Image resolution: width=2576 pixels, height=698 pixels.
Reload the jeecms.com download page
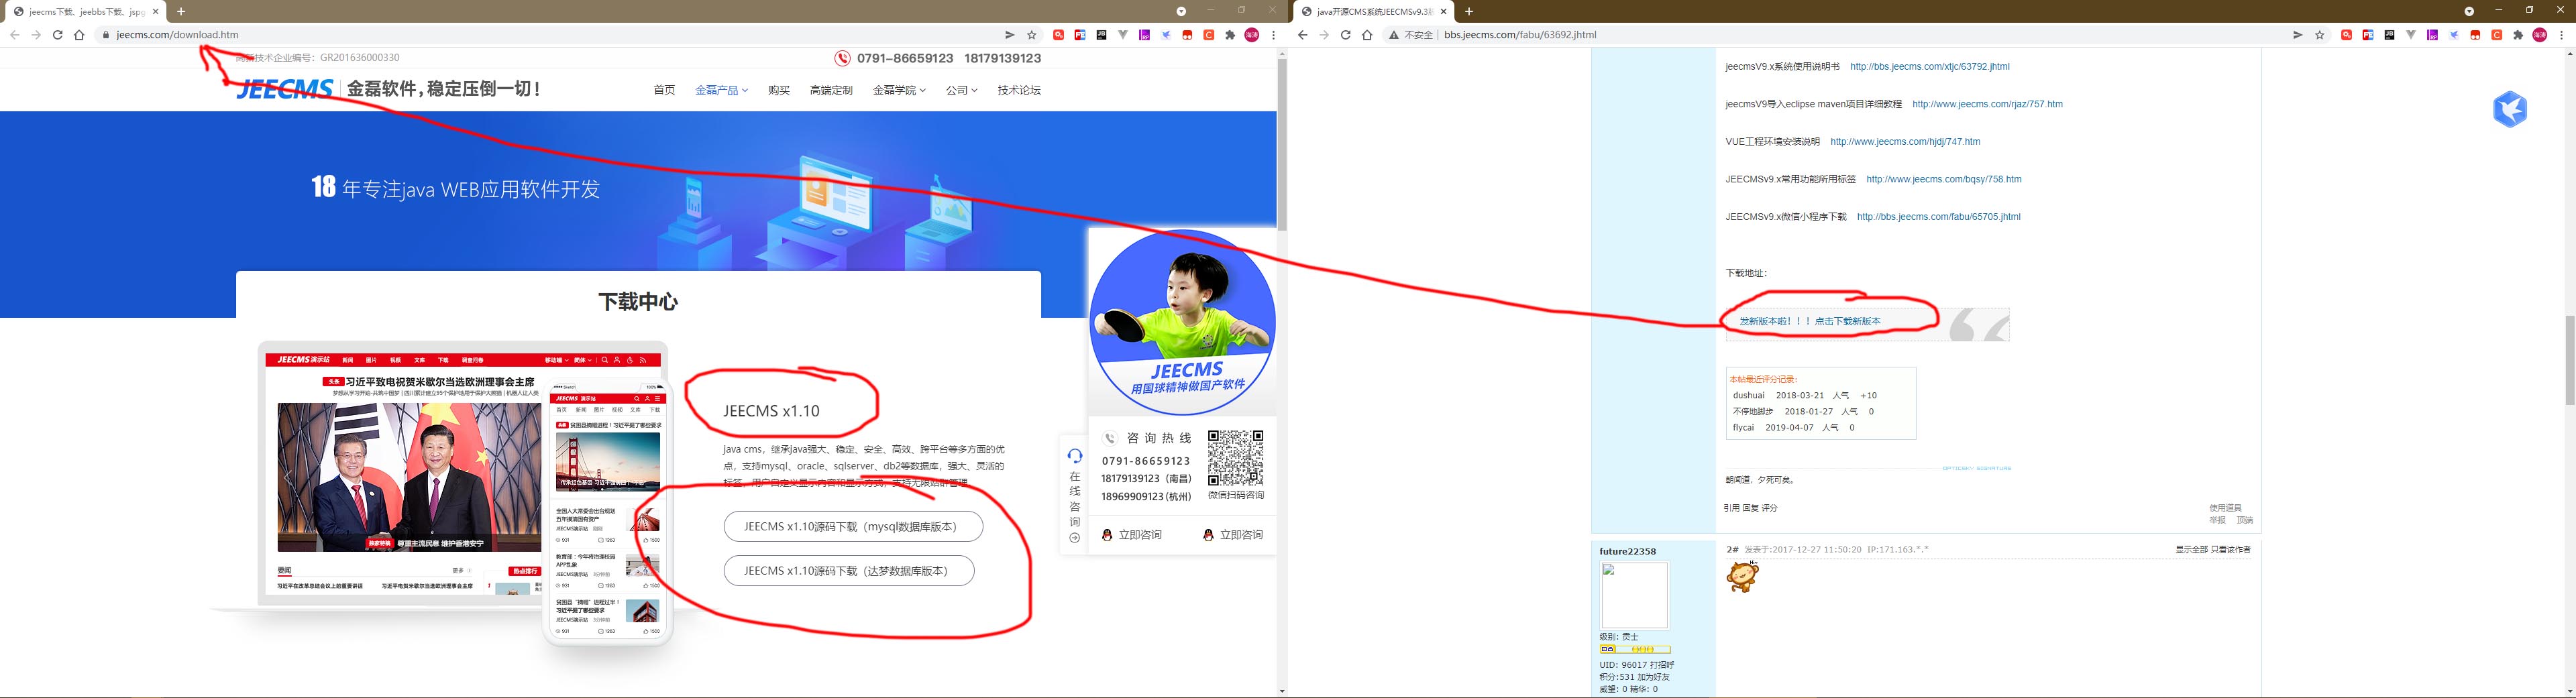tap(57, 35)
